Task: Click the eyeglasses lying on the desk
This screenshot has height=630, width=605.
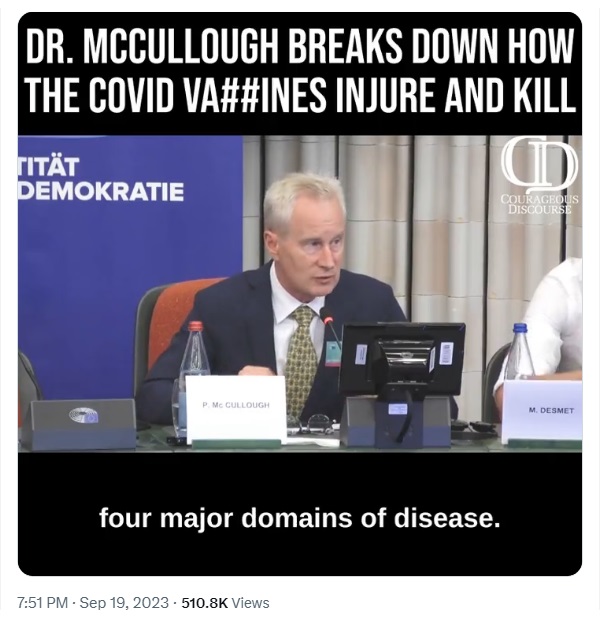Action: [317, 425]
